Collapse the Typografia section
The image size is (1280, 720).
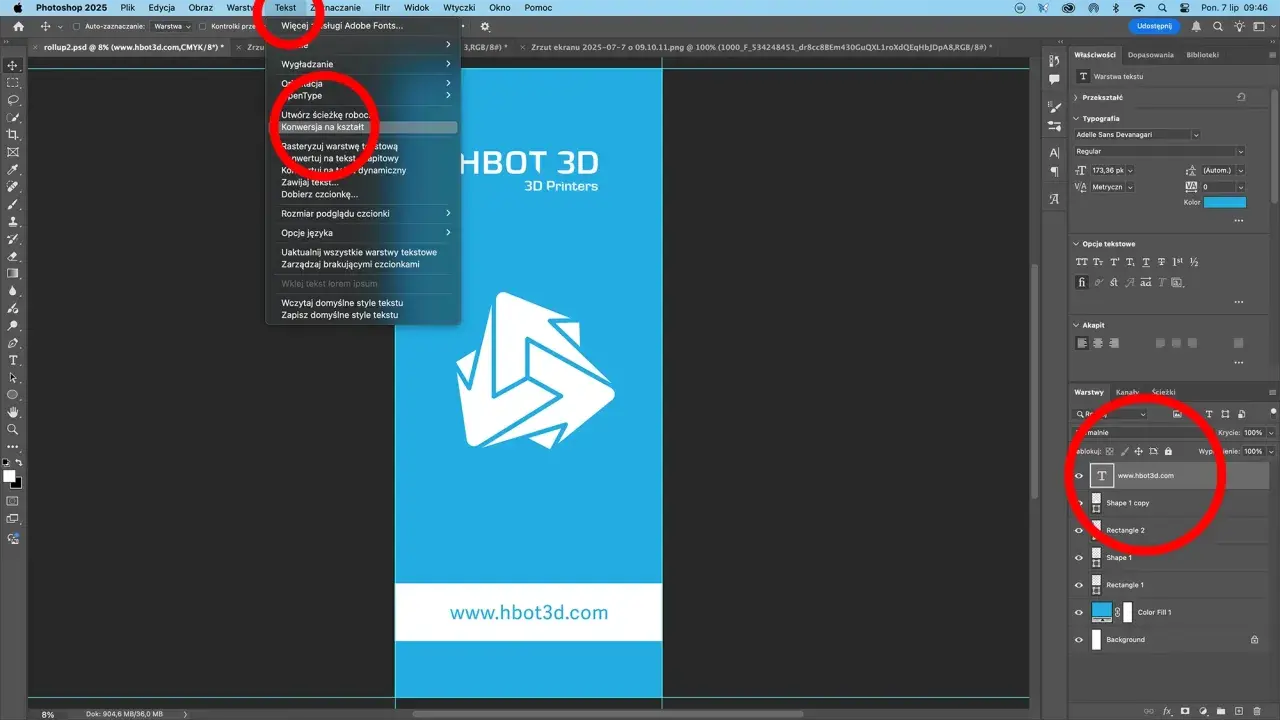[1076, 118]
